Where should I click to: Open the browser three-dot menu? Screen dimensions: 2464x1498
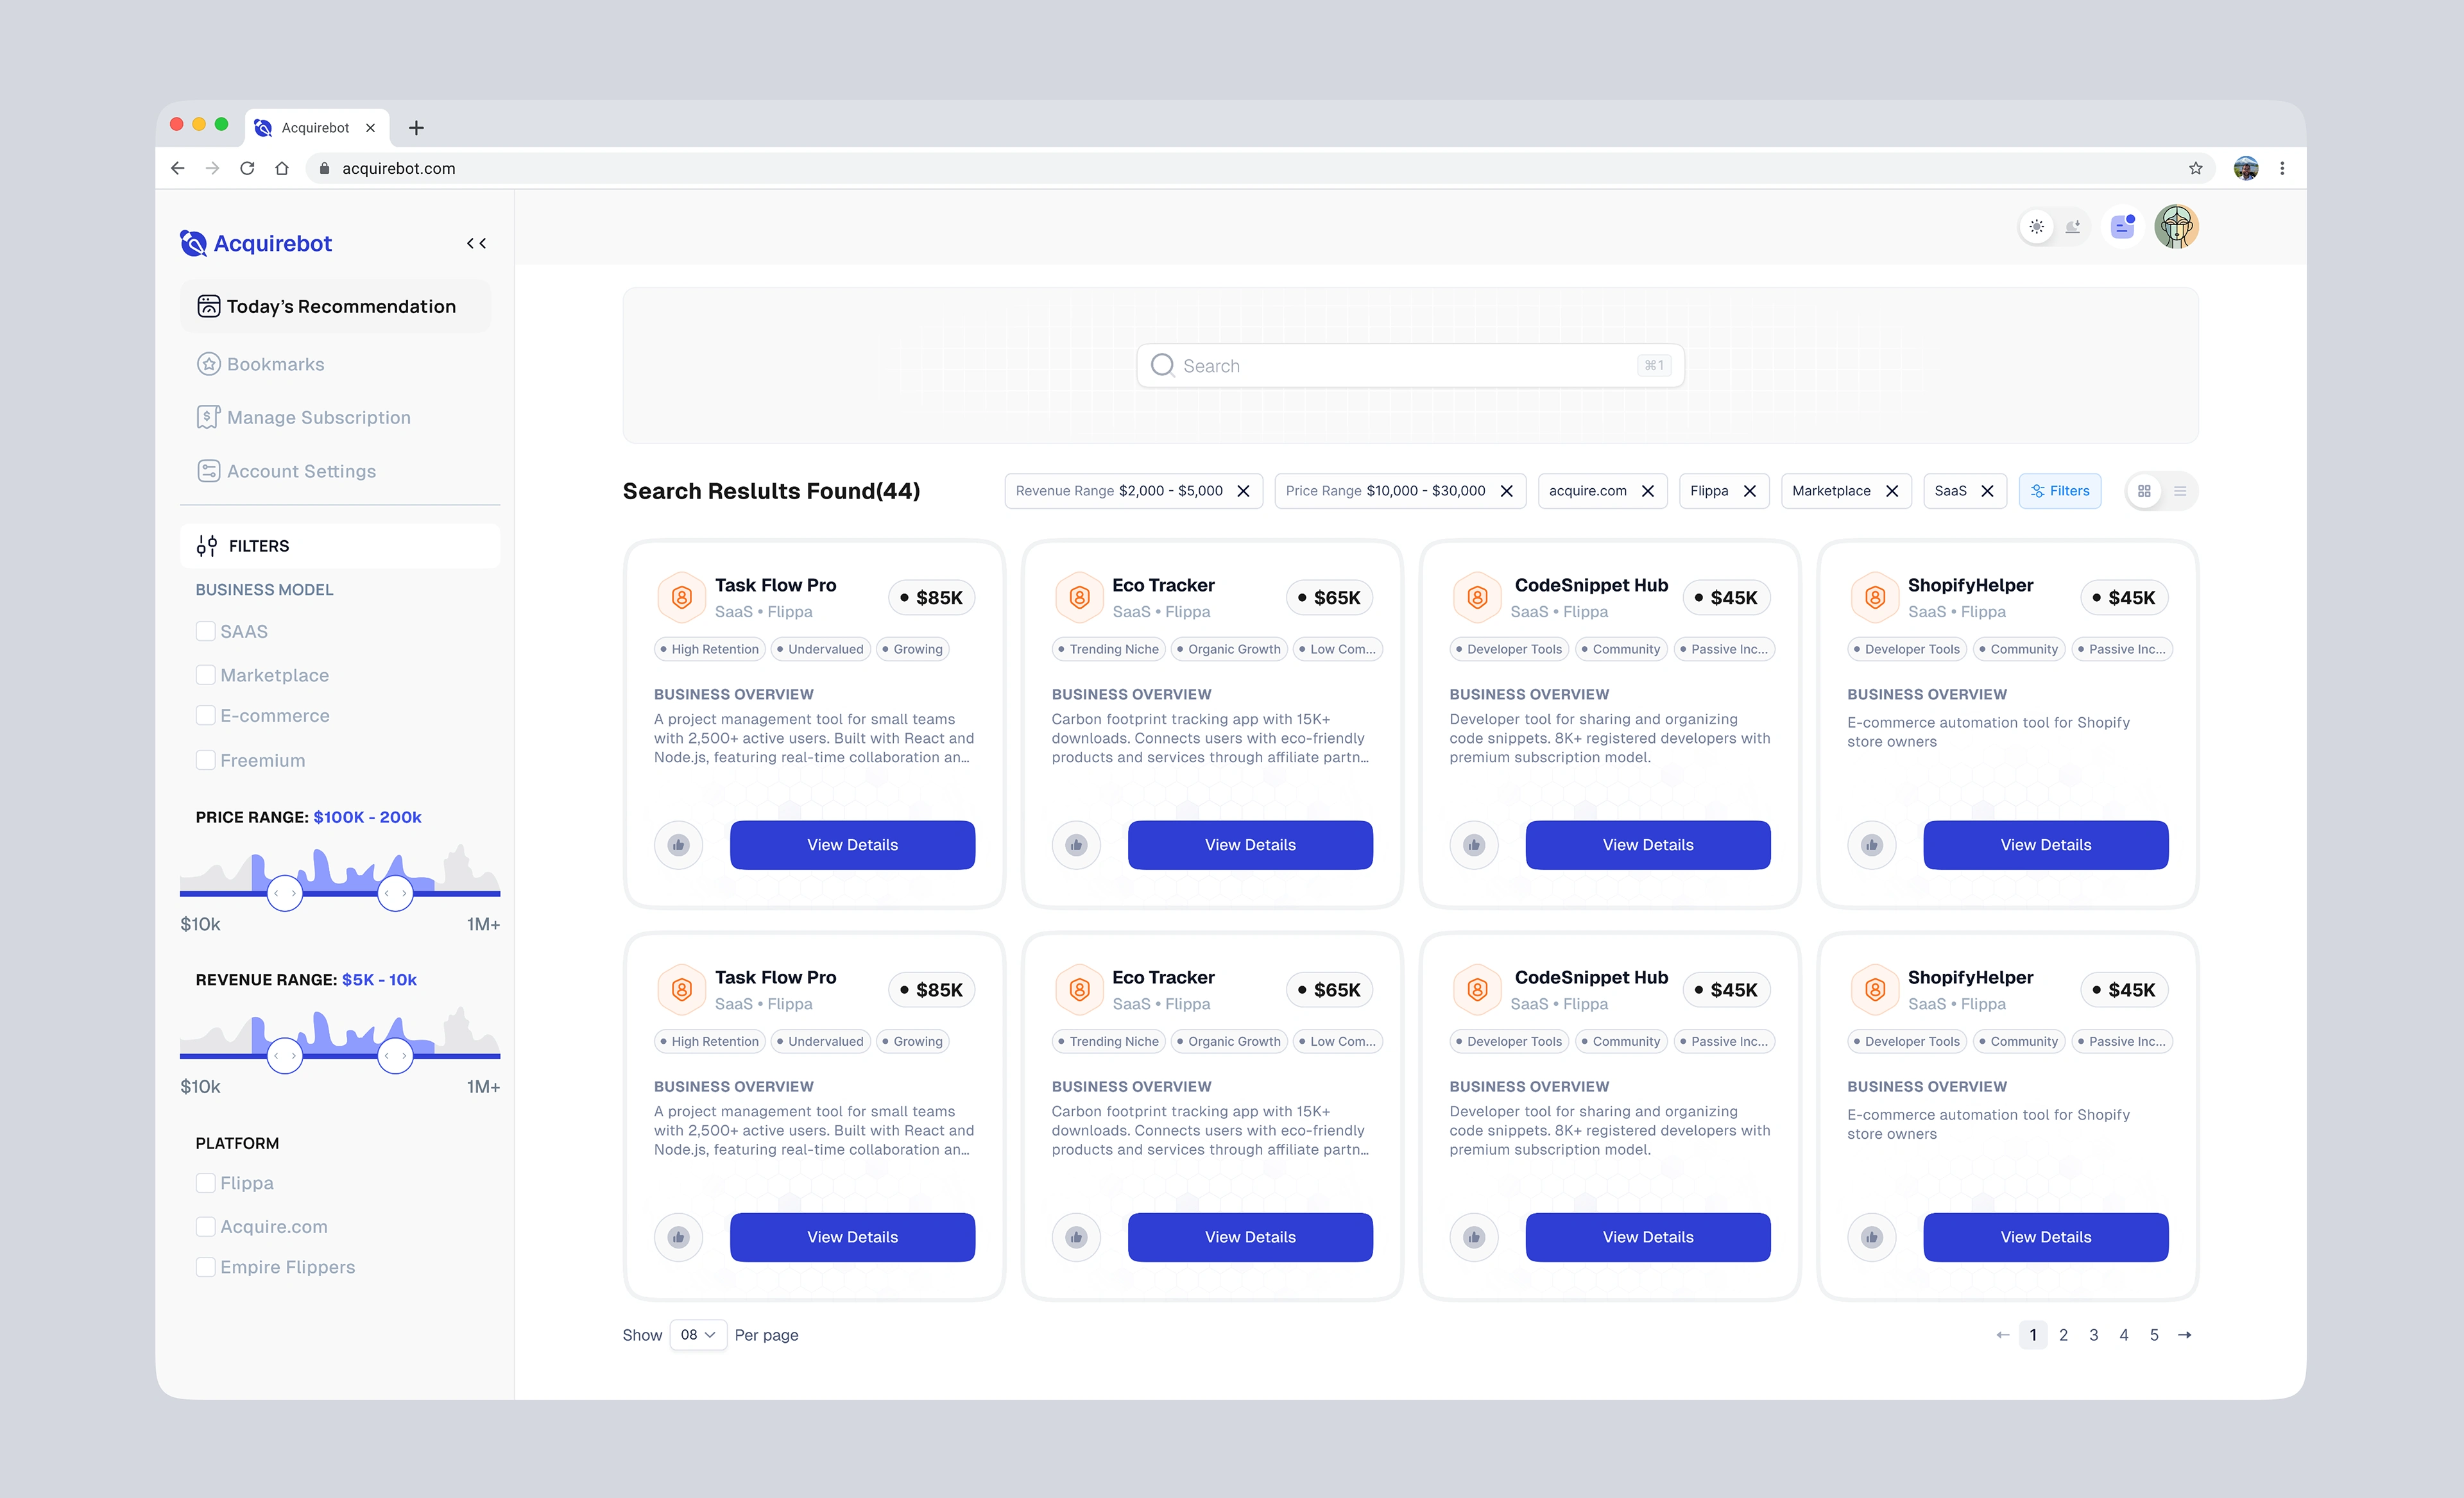pyautogui.click(x=2282, y=168)
